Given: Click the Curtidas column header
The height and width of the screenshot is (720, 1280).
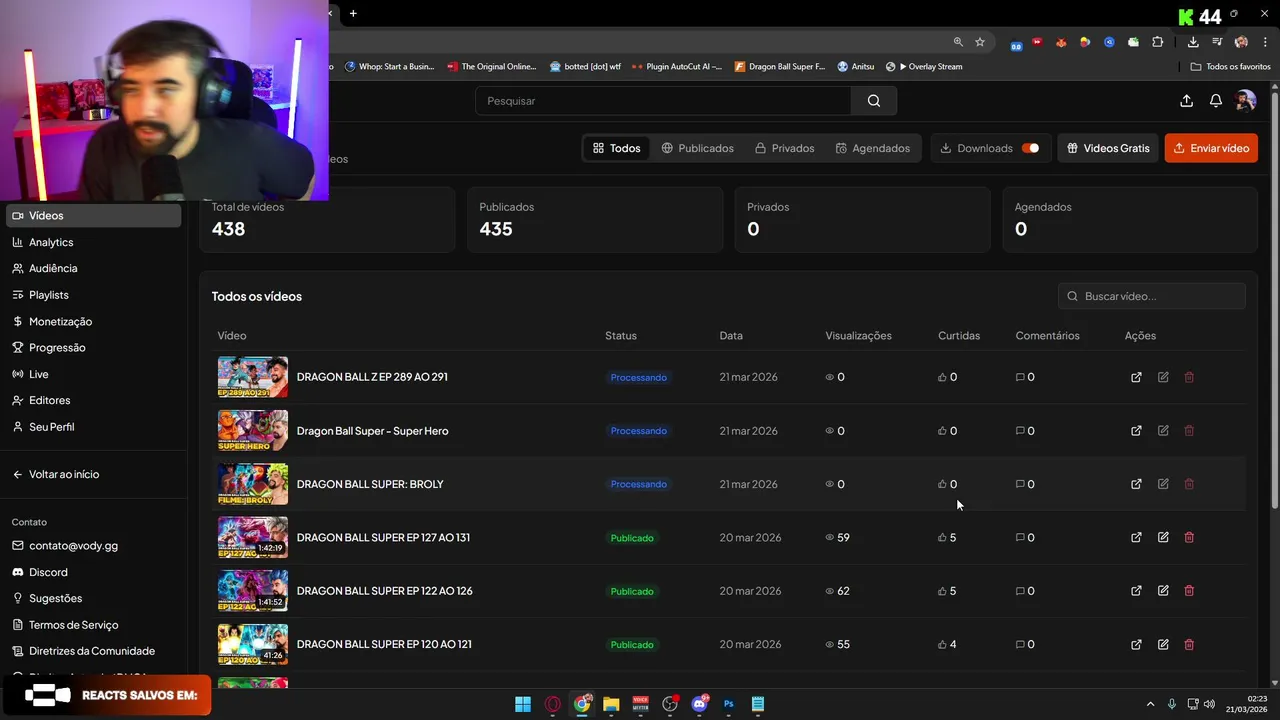Looking at the screenshot, I should pos(959,336).
